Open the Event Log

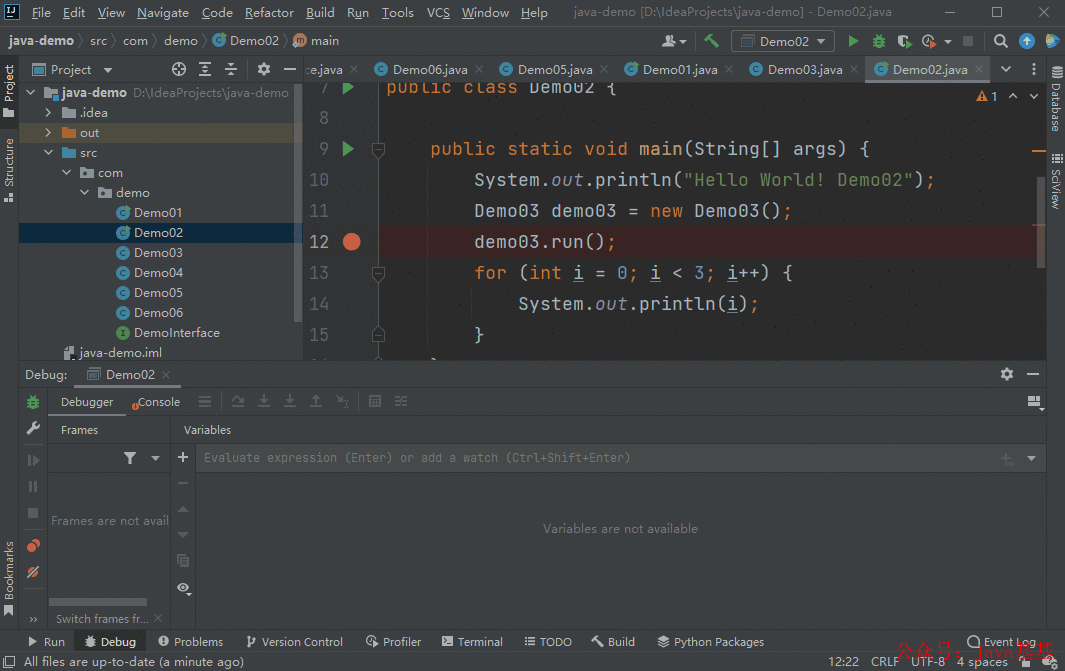point(1001,642)
